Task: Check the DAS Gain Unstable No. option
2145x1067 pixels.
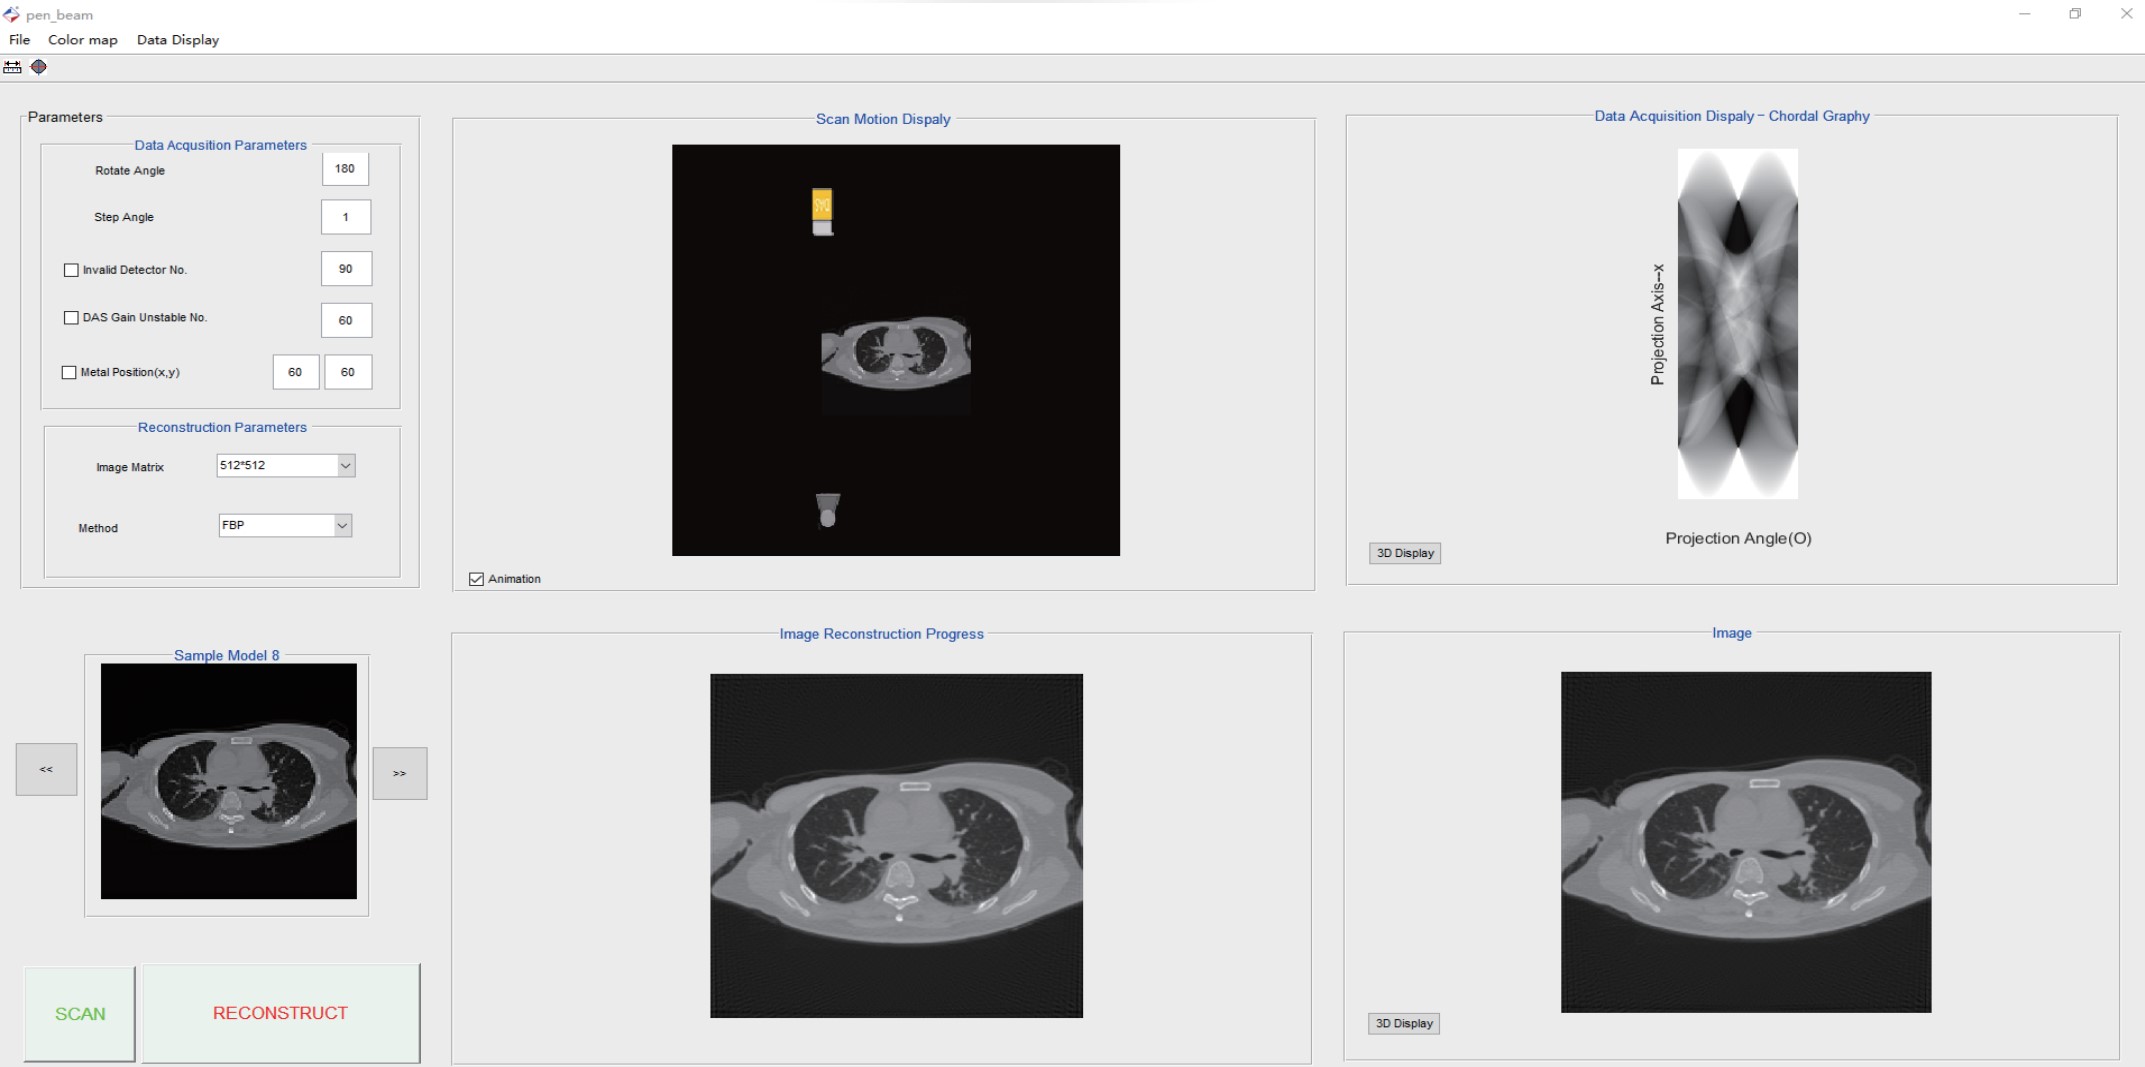Action: [71, 318]
